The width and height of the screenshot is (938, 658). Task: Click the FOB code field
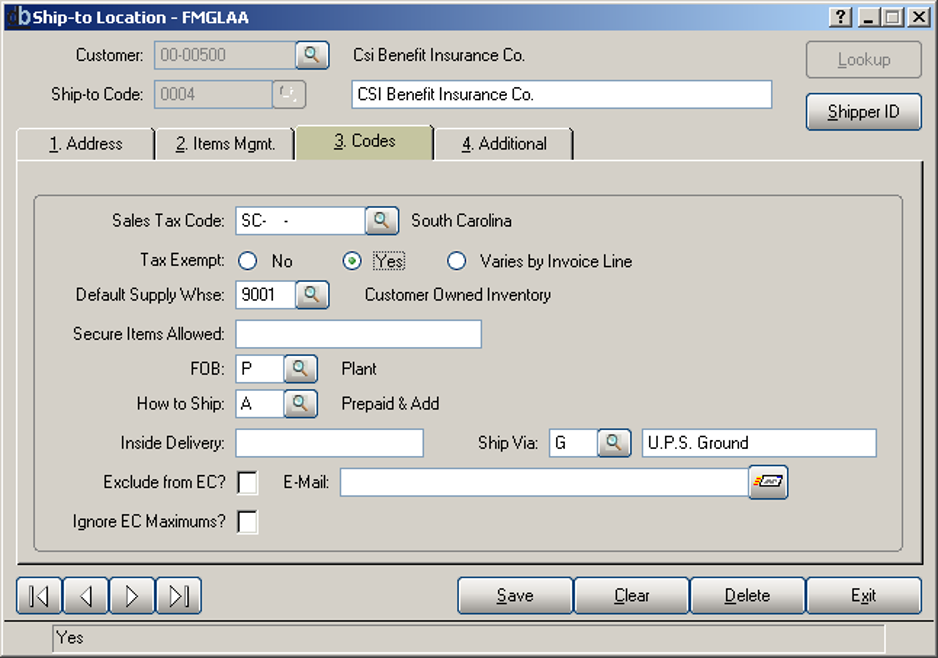click(x=260, y=368)
